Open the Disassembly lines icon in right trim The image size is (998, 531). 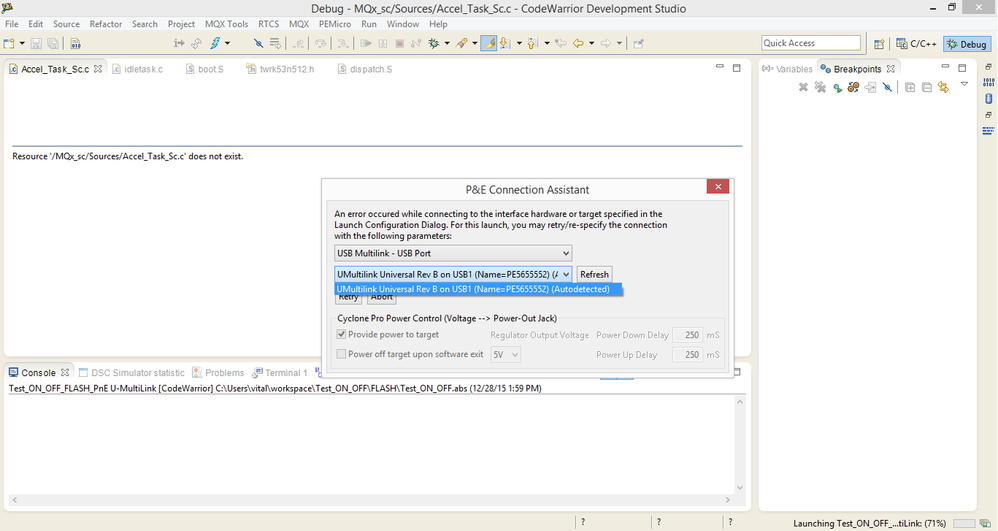click(x=988, y=131)
